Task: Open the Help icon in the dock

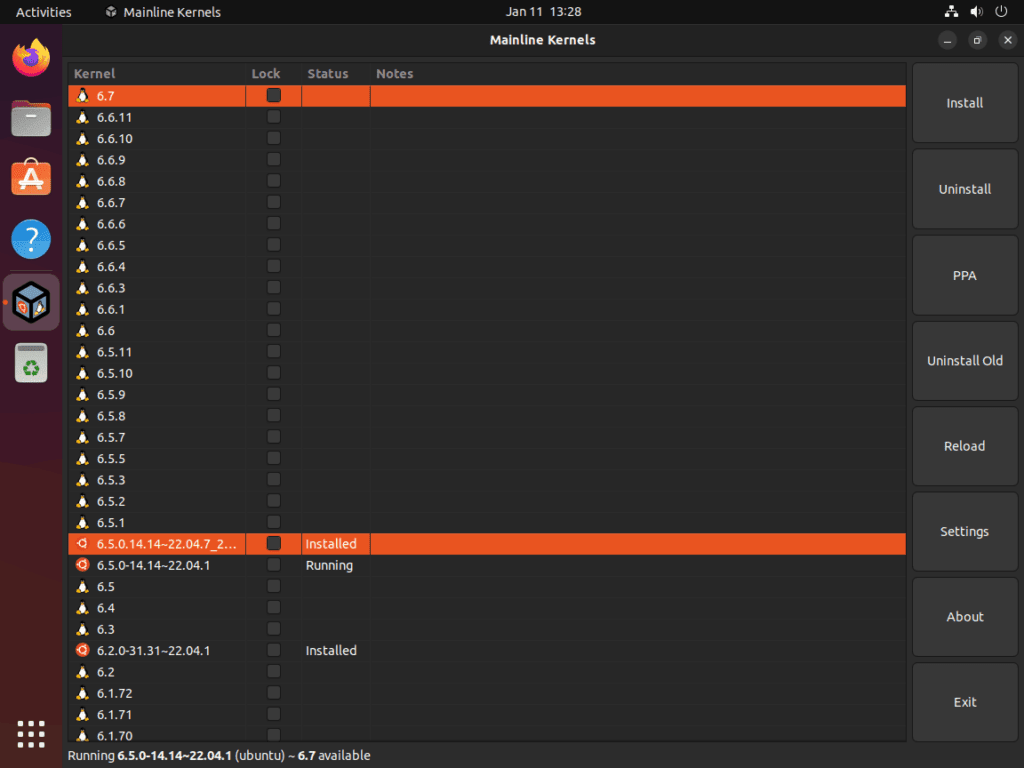Action: point(31,239)
